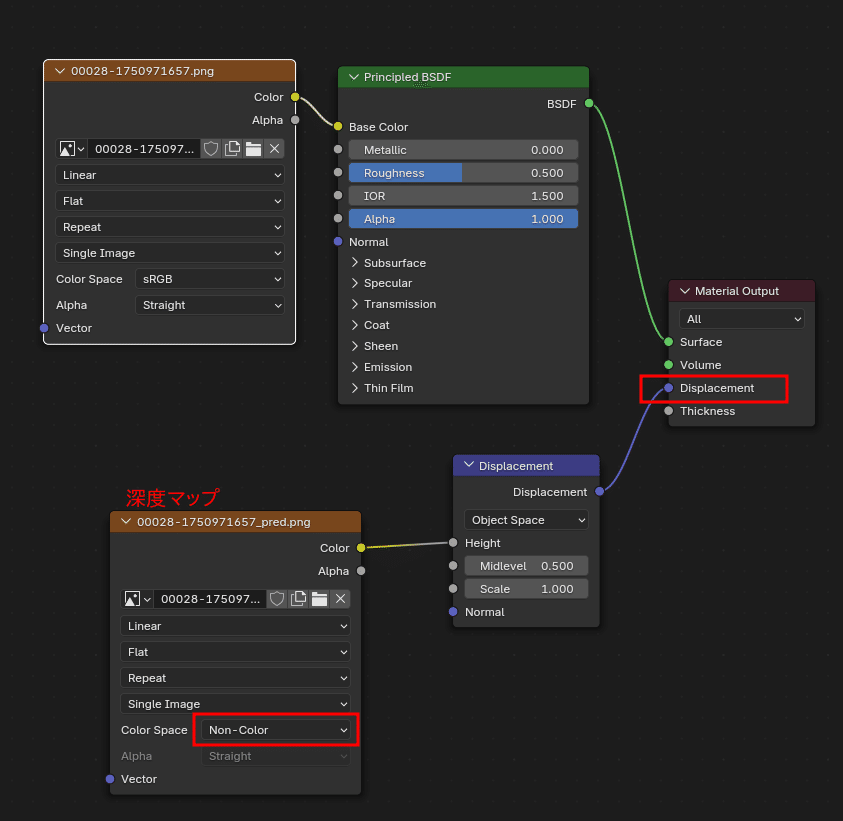Unlink image with X icon on top texture node
Viewport: 843px width, 821px height.
coord(274,148)
